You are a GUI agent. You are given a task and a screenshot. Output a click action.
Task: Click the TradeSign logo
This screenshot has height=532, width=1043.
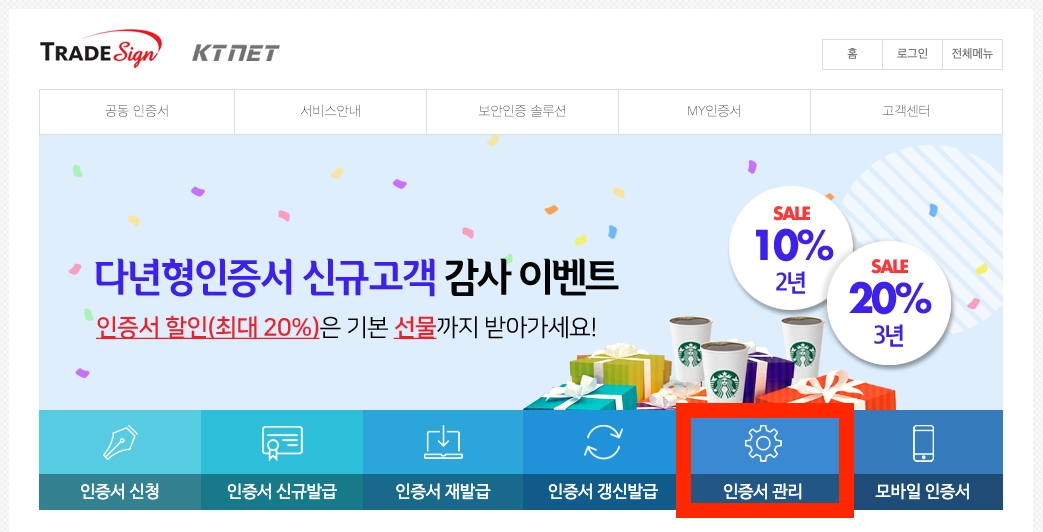click(100, 49)
